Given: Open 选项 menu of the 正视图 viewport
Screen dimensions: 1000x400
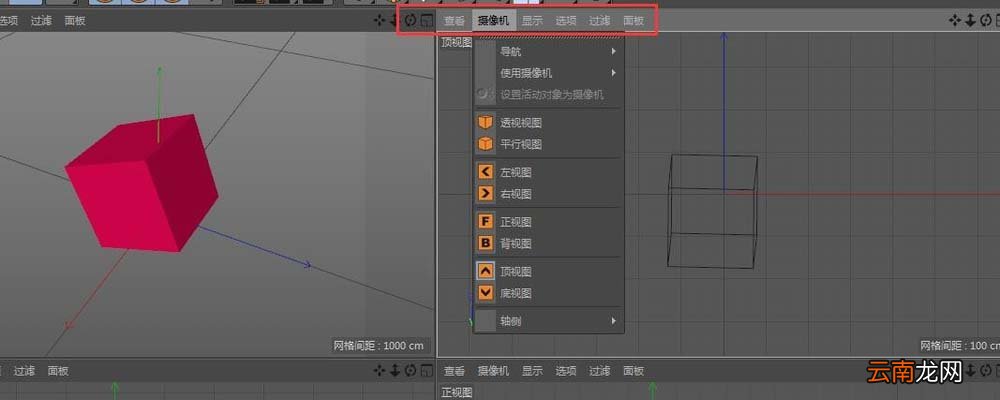Looking at the screenshot, I should 566,371.
